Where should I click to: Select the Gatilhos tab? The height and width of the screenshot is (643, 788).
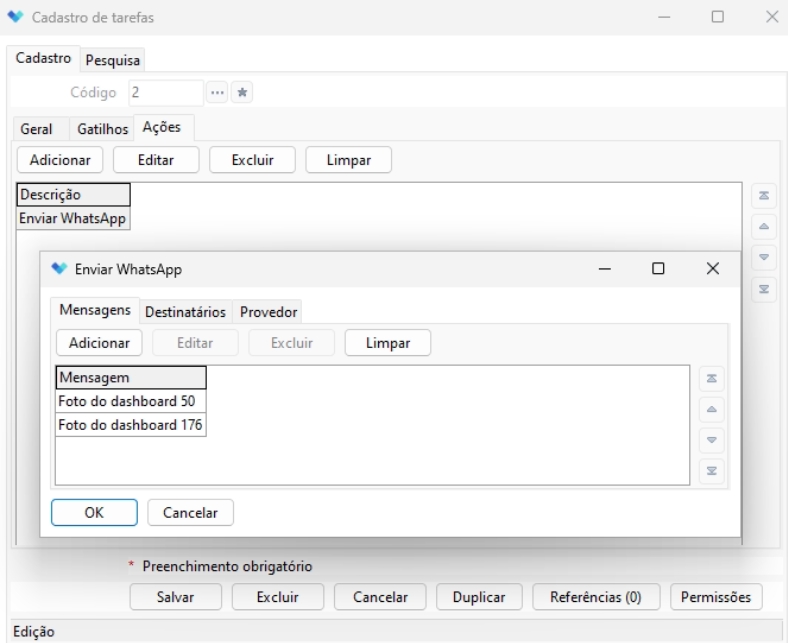pyautogui.click(x=103, y=128)
